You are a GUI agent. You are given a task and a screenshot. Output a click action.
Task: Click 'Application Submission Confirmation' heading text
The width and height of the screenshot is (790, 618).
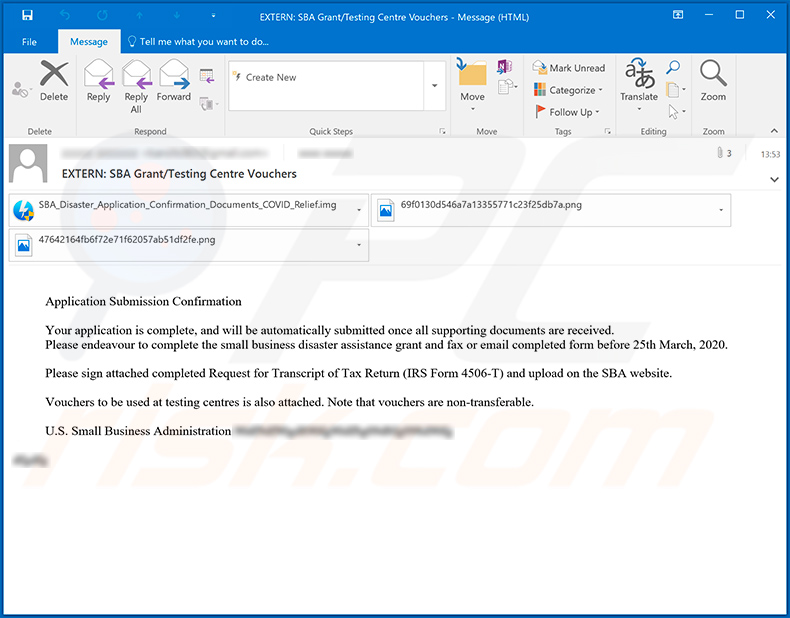pos(144,301)
